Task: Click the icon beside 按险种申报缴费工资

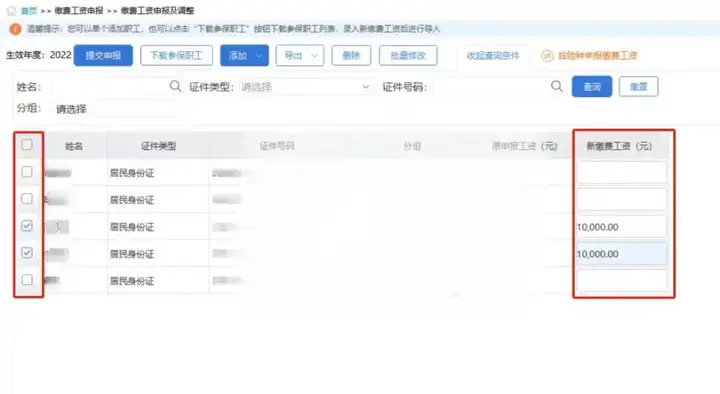Action: (x=547, y=56)
